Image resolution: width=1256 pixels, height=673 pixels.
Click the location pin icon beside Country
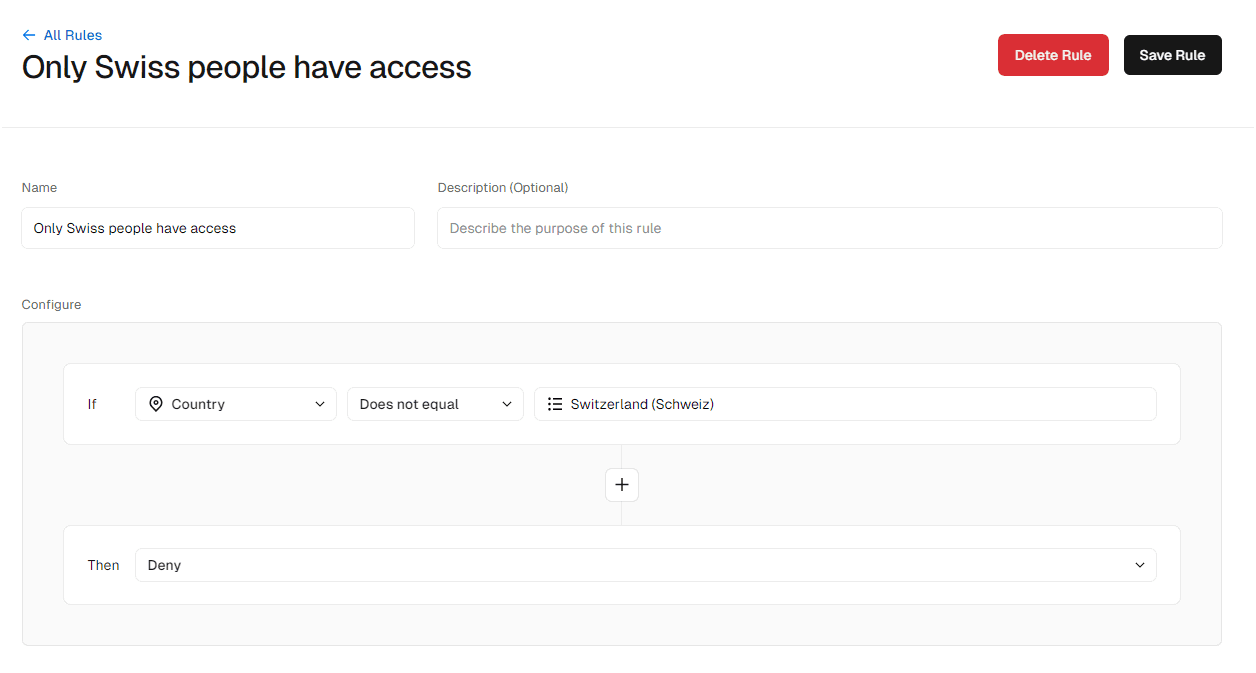[155, 404]
